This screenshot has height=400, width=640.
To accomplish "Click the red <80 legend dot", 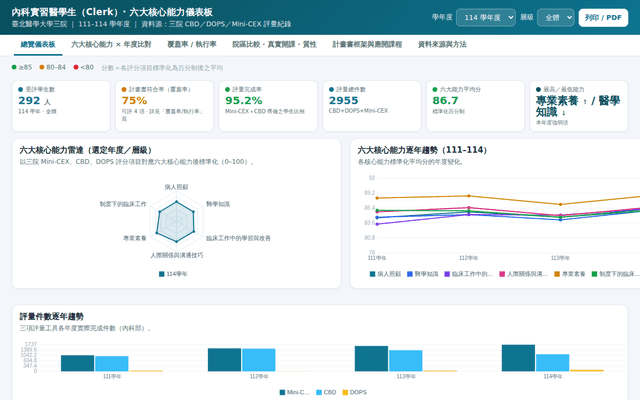I will [x=76, y=67].
